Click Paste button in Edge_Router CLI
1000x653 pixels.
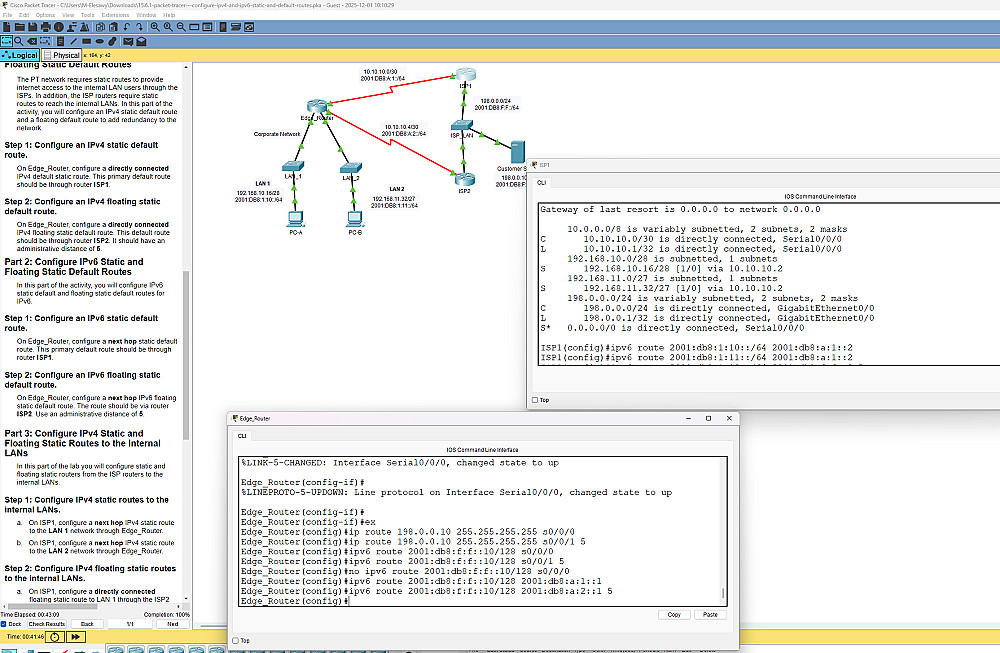click(x=710, y=615)
